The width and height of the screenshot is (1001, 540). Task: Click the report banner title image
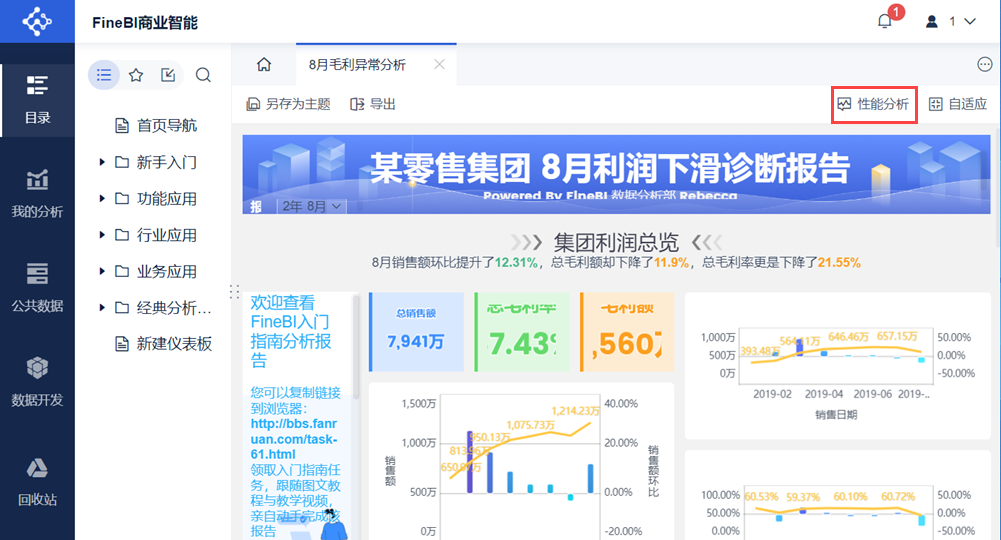click(x=616, y=174)
